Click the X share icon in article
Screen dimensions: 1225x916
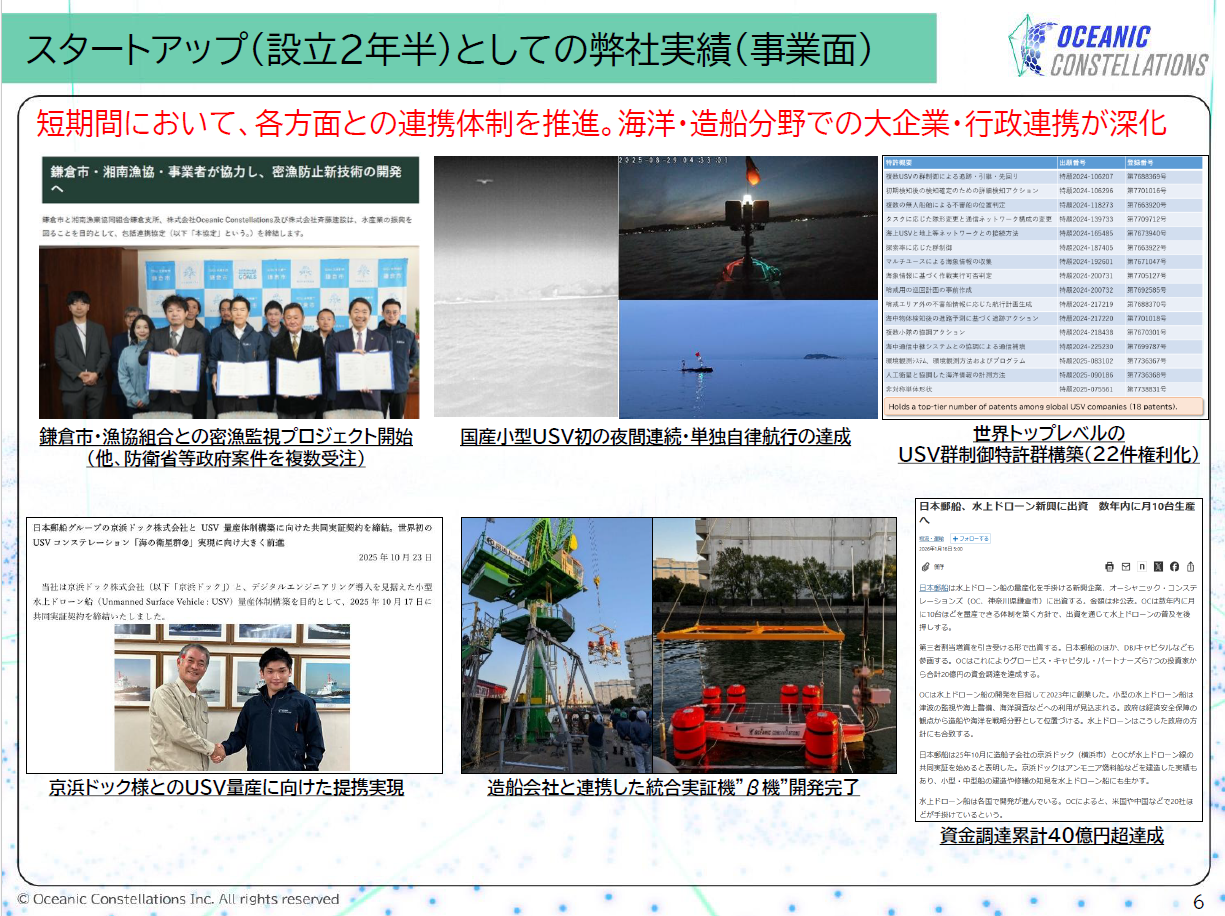pyautogui.click(x=1158, y=567)
